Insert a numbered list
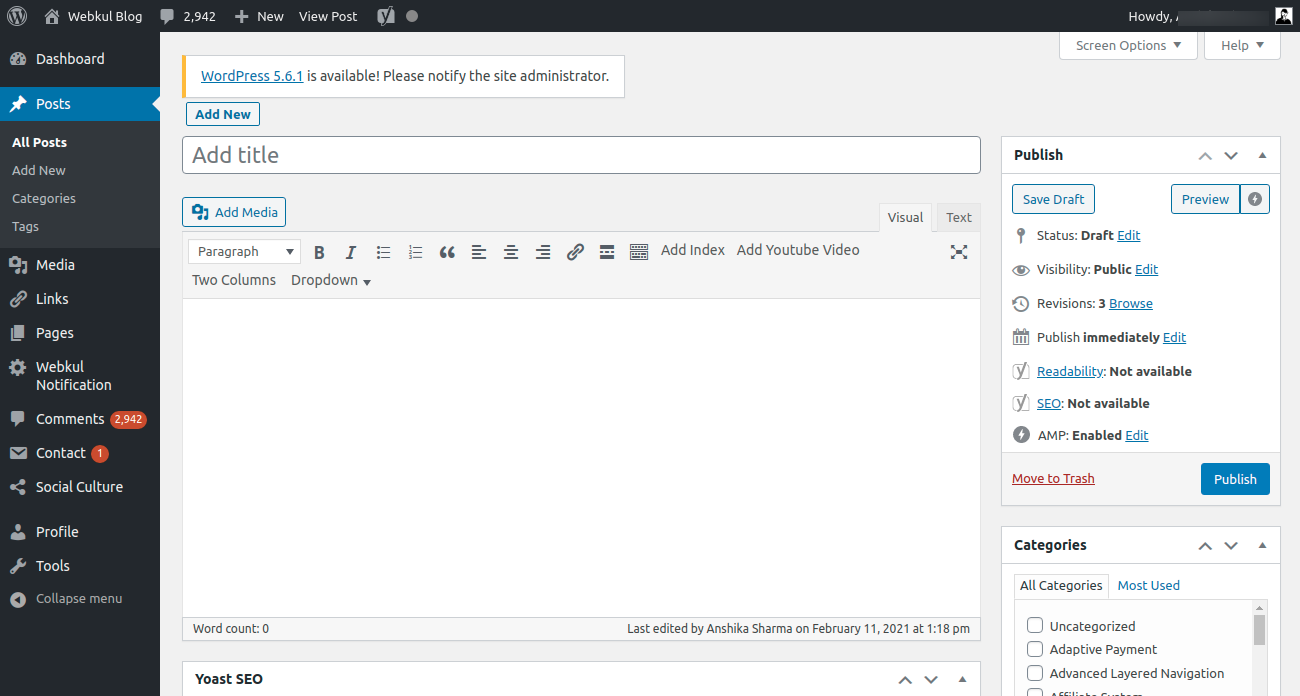 415,252
